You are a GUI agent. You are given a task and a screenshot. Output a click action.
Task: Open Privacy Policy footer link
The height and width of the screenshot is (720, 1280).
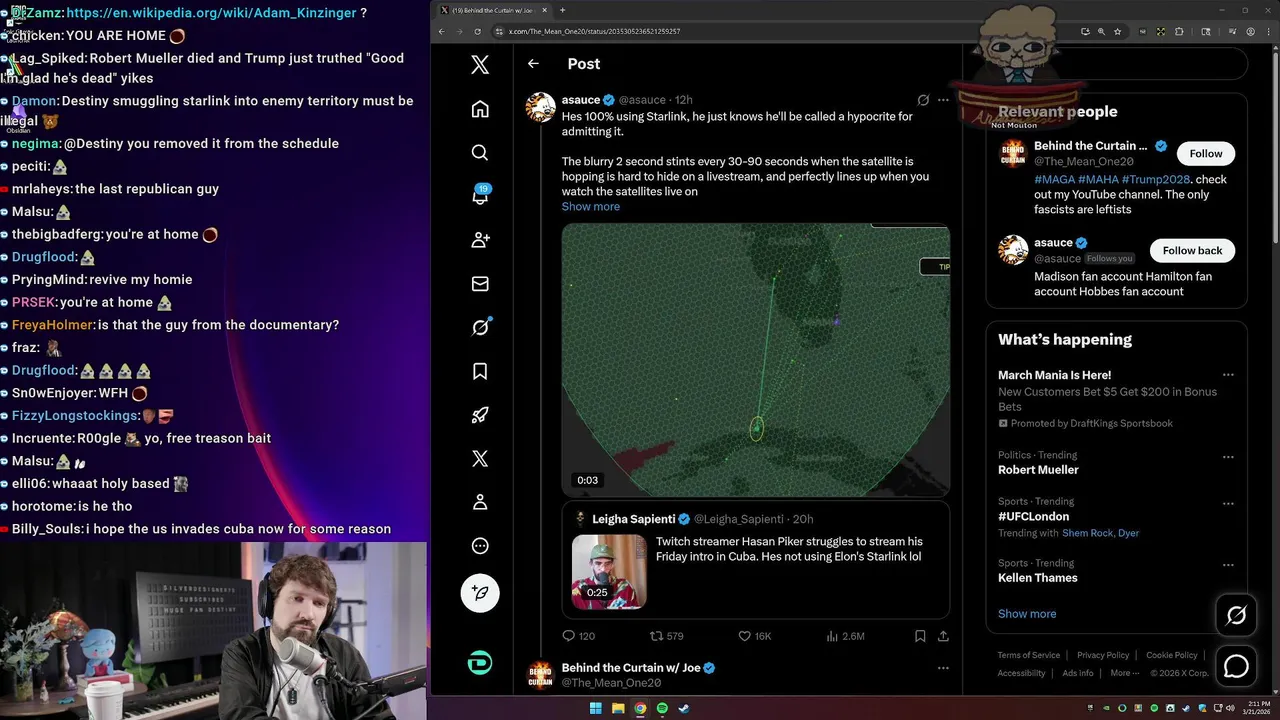pos(1103,655)
